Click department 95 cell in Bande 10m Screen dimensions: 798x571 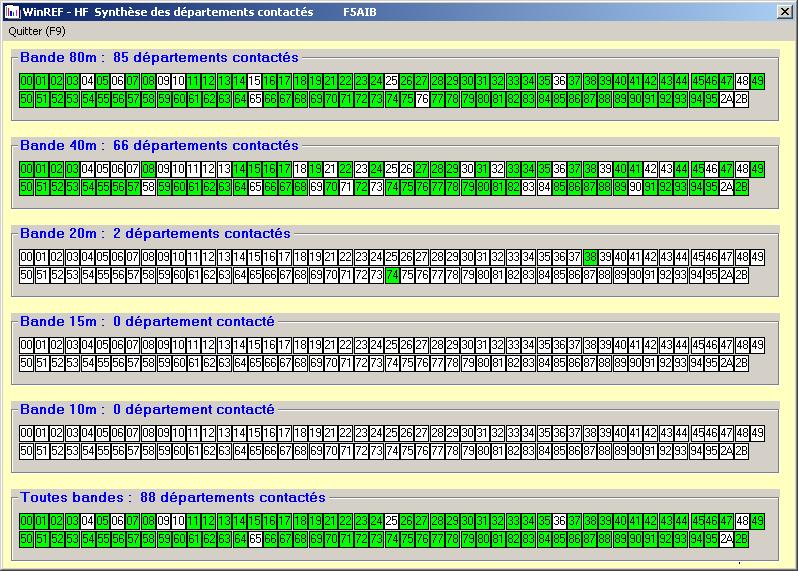point(711,451)
